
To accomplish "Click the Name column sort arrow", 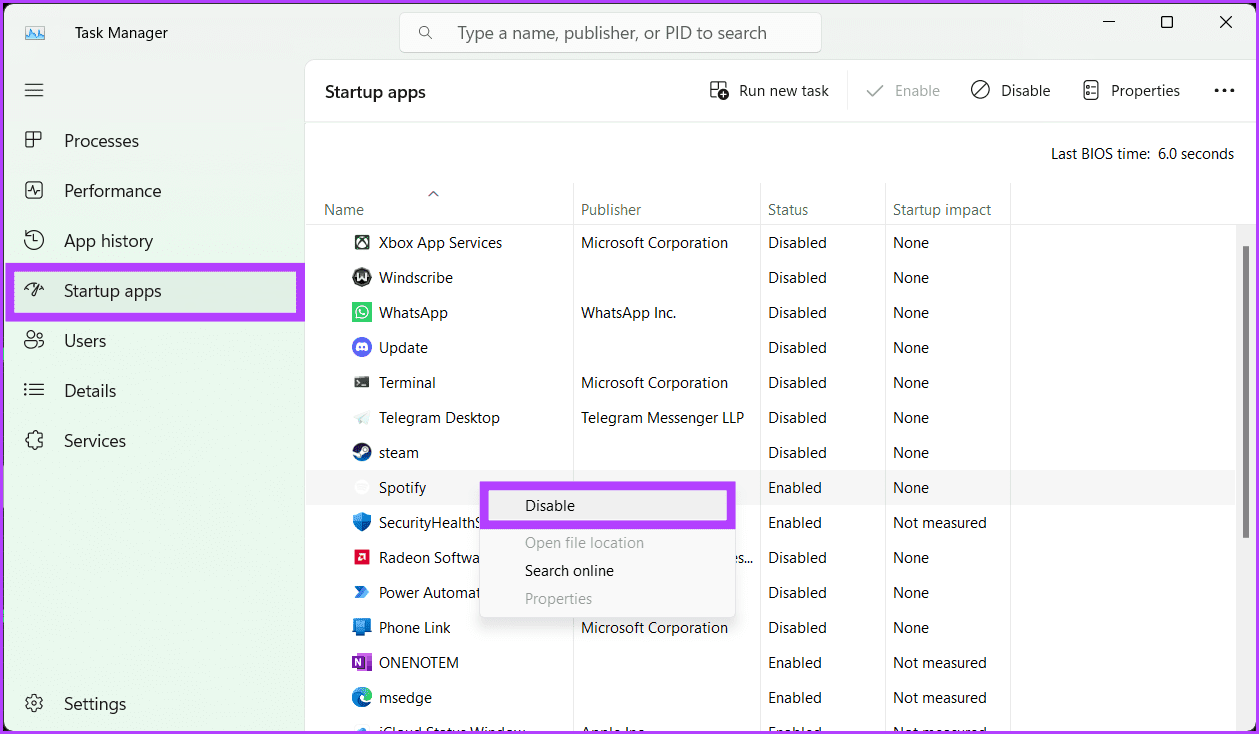I will point(433,193).
